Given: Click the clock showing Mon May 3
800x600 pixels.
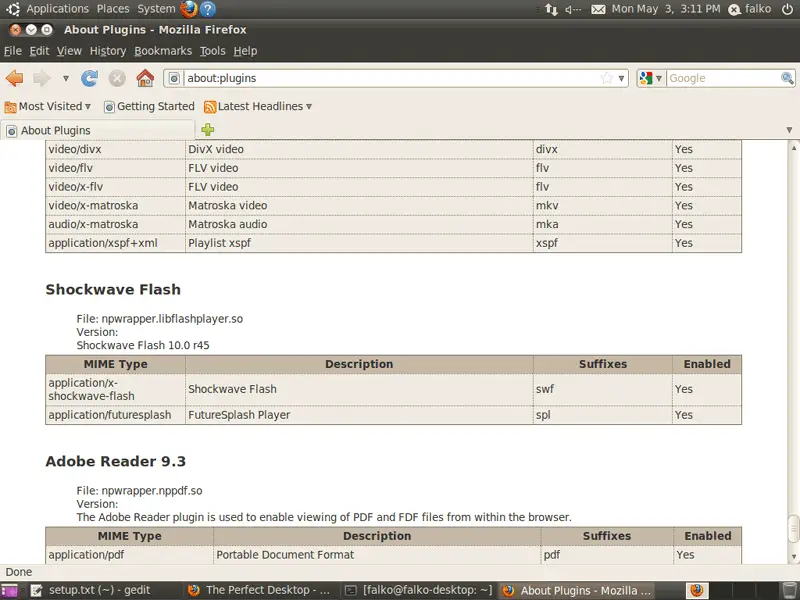Looking at the screenshot, I should 666,9.
